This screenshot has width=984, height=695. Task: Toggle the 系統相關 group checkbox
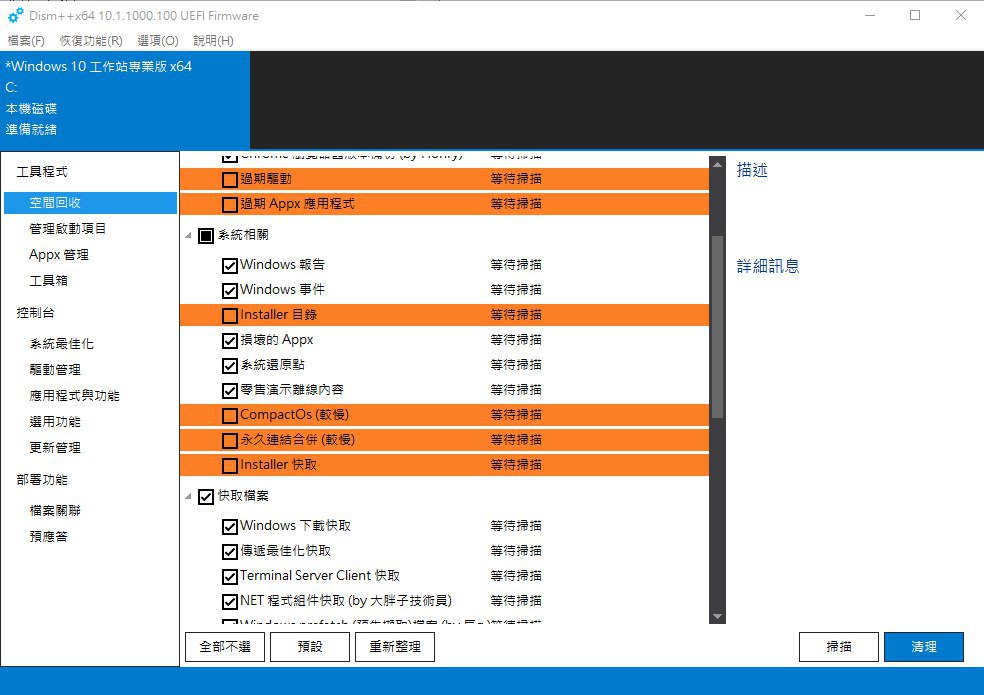click(206, 235)
